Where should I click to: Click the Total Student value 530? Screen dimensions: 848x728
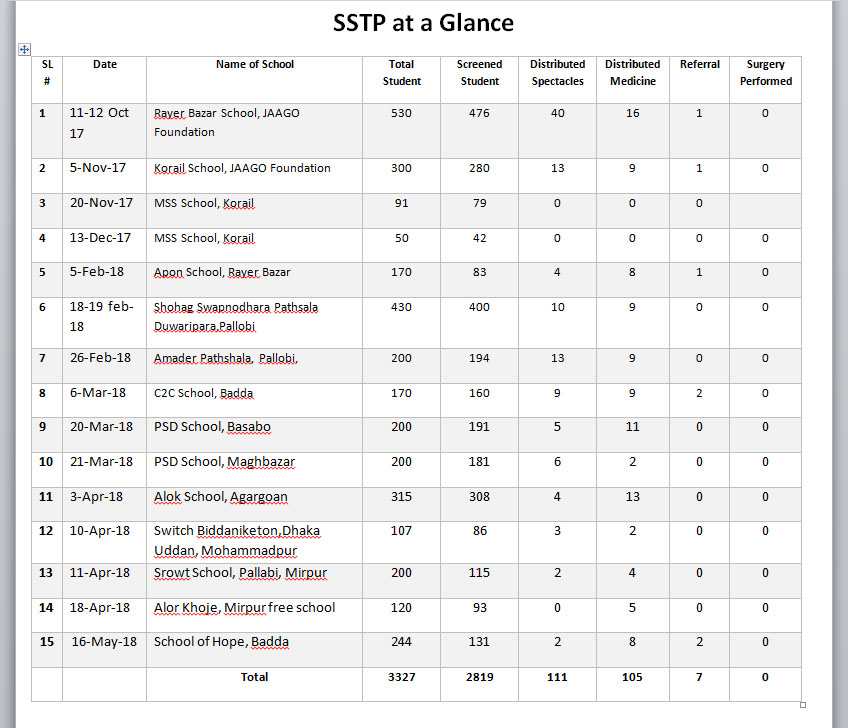[x=401, y=113]
